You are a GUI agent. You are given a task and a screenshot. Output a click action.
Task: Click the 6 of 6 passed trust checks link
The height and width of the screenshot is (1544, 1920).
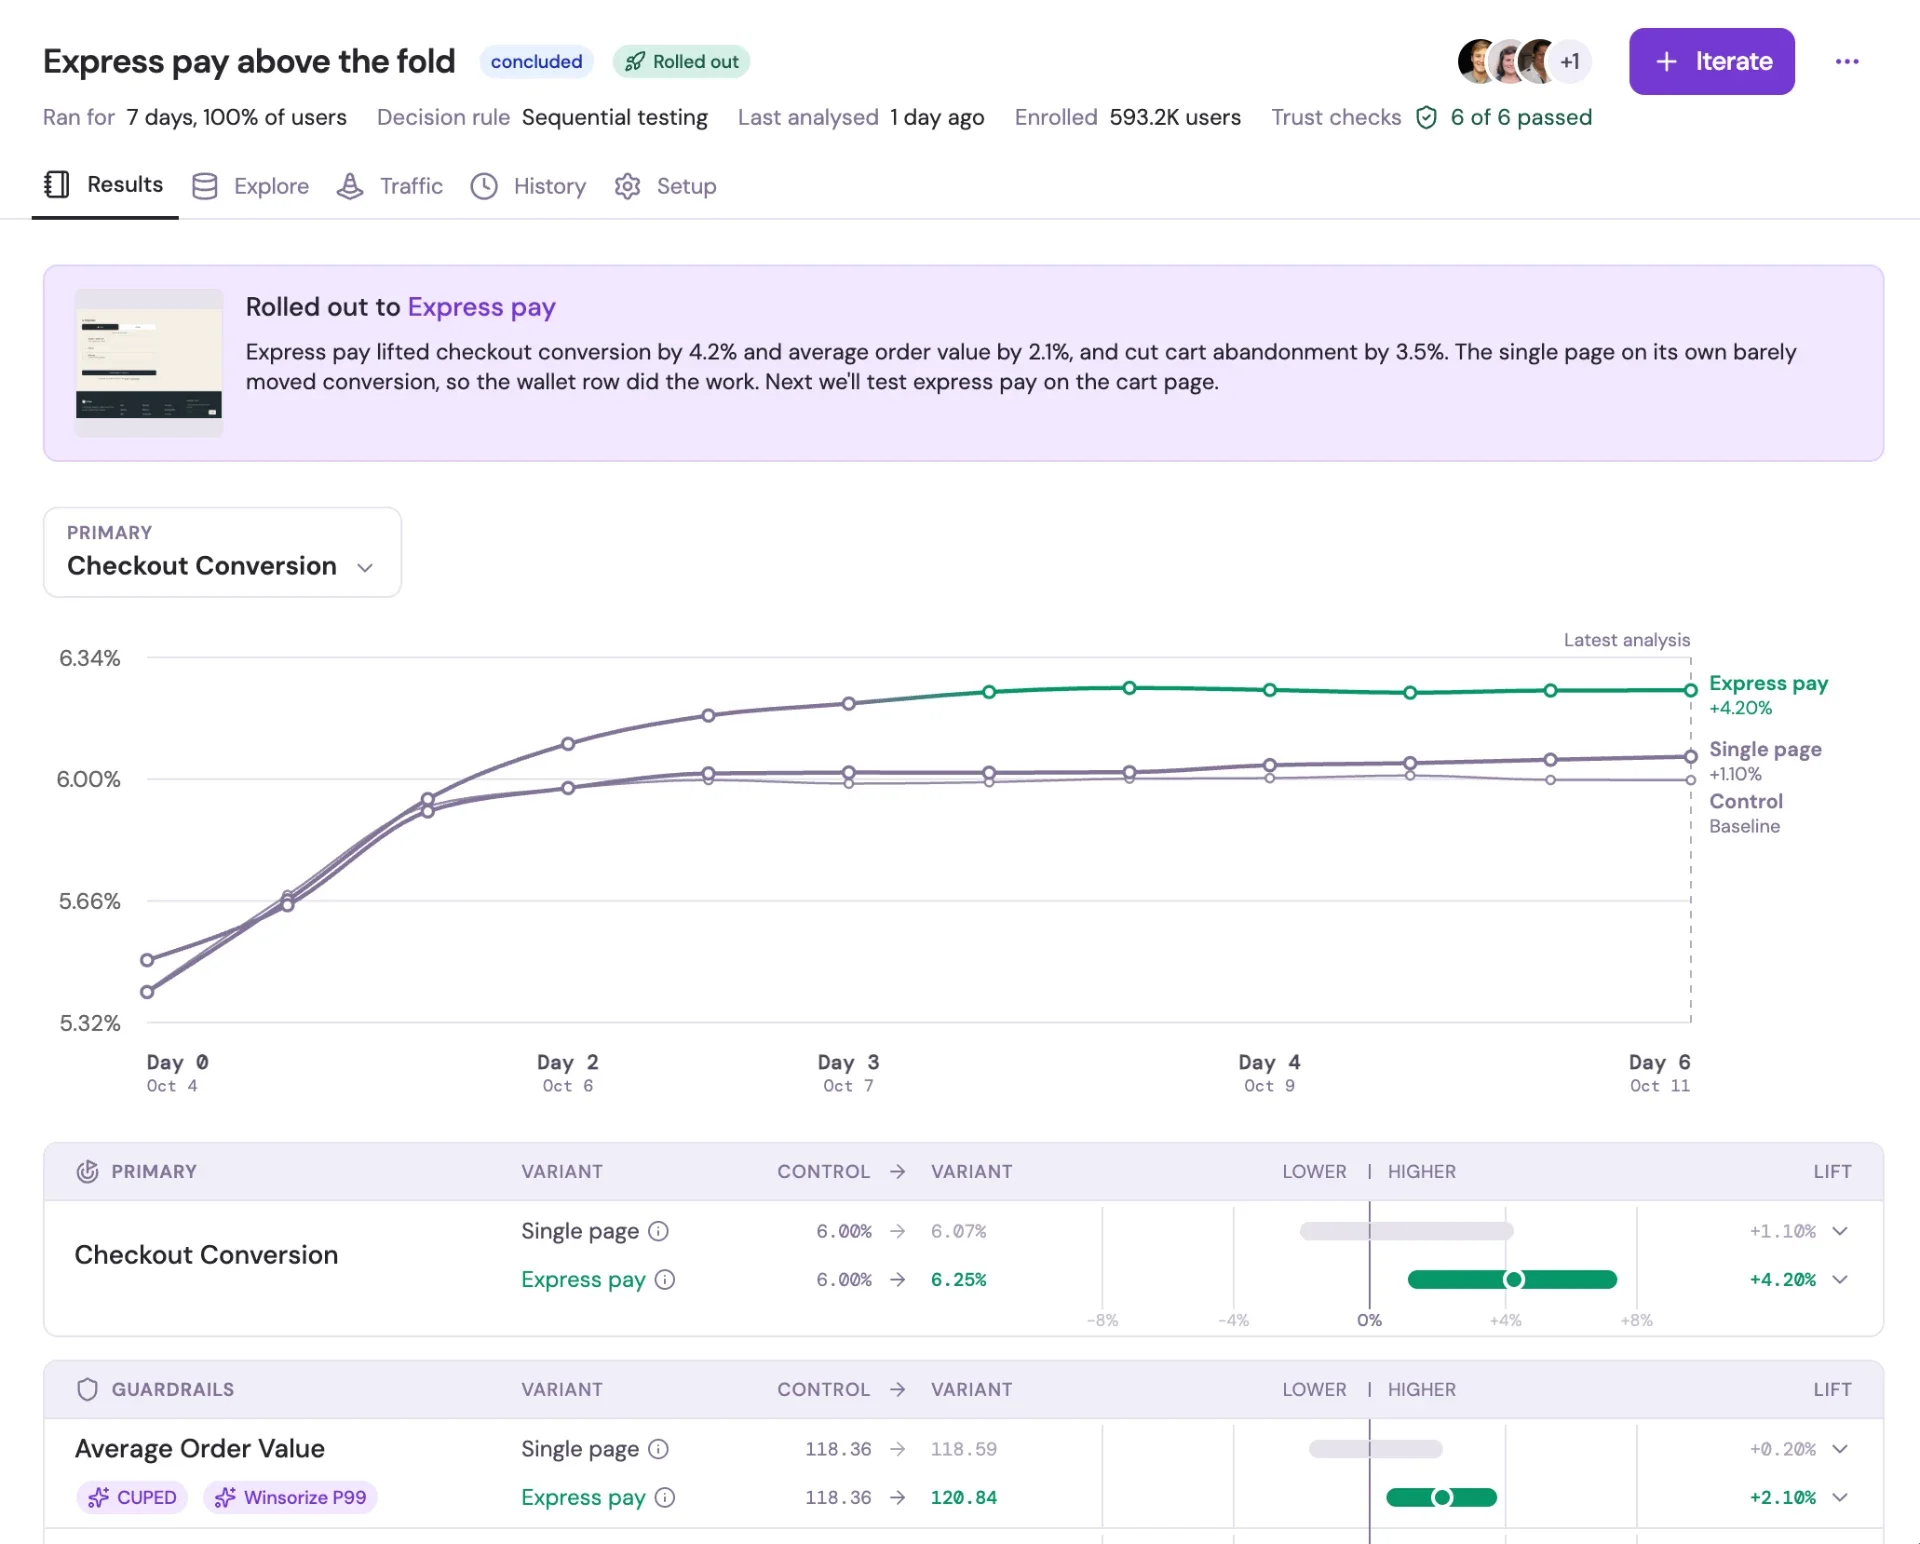[1521, 118]
